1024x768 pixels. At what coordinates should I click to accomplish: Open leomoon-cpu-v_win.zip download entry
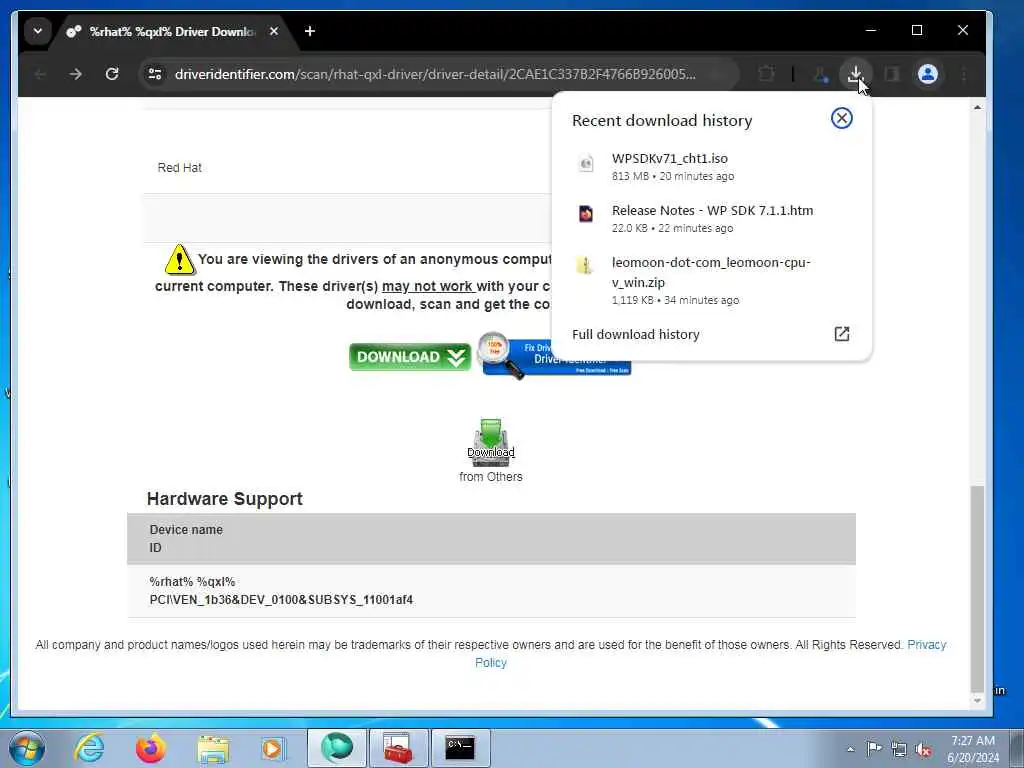click(x=712, y=280)
